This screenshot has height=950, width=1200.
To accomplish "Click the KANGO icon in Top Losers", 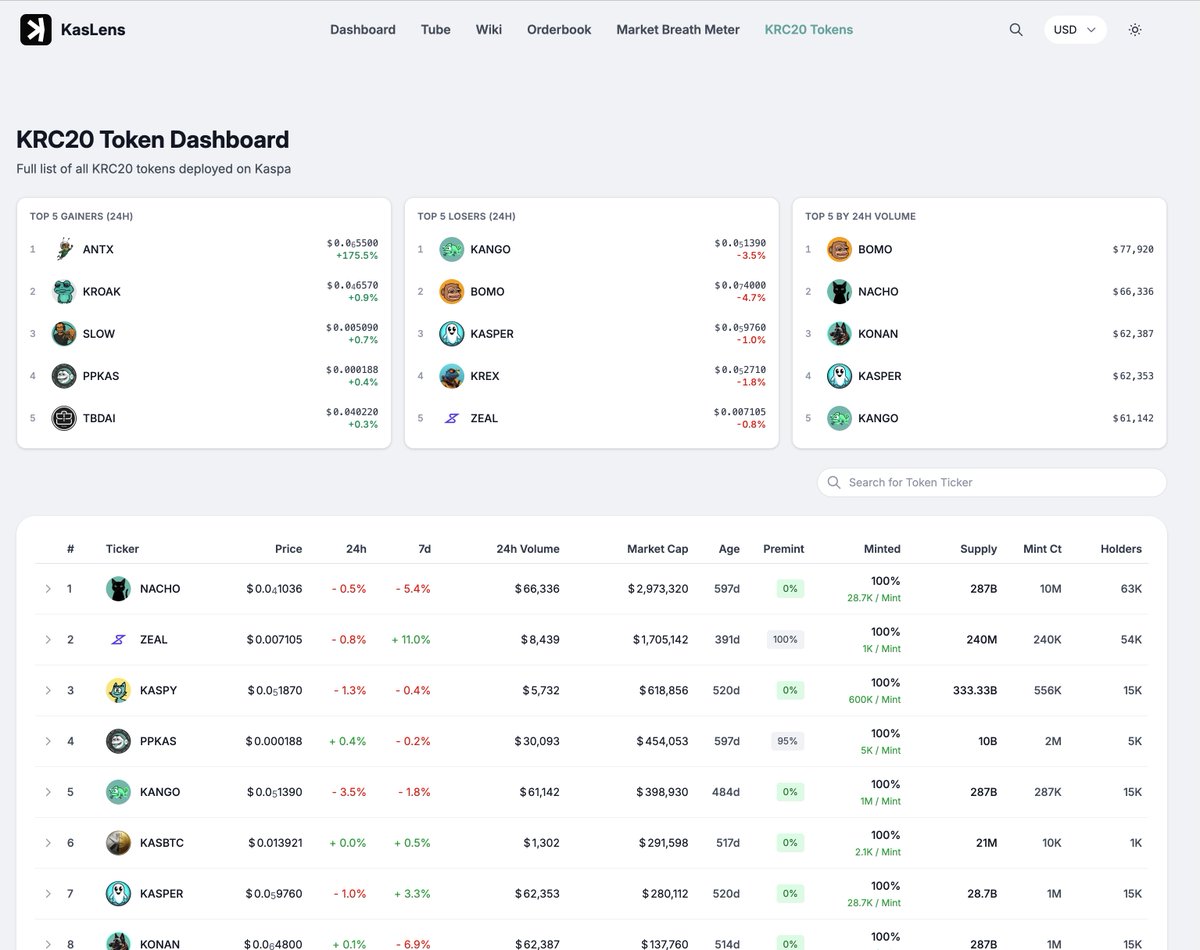I will pos(452,249).
